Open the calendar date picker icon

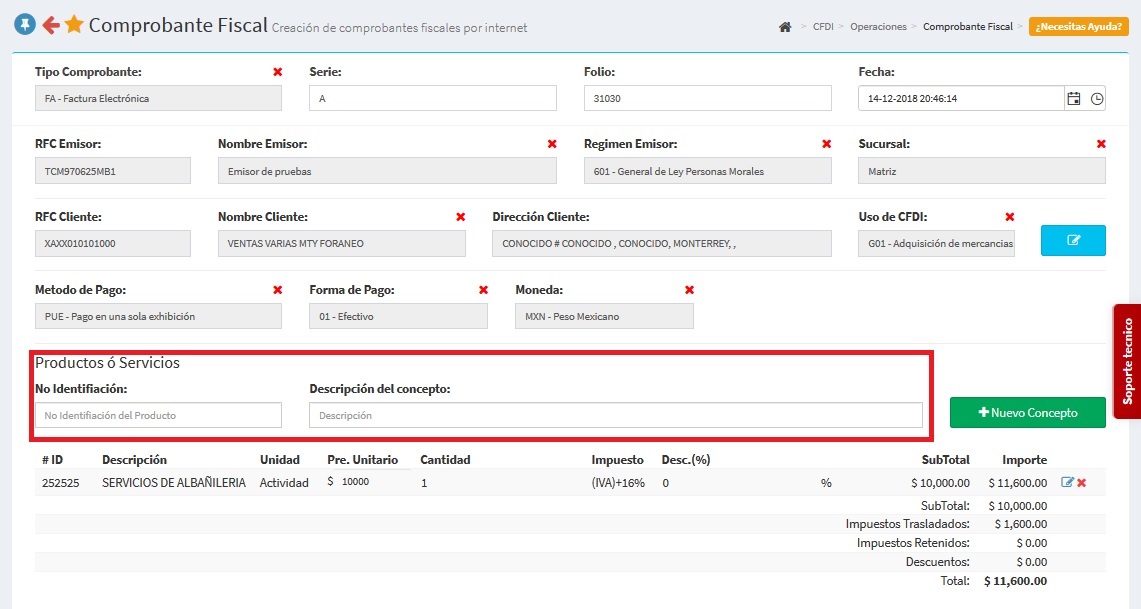coord(1074,98)
